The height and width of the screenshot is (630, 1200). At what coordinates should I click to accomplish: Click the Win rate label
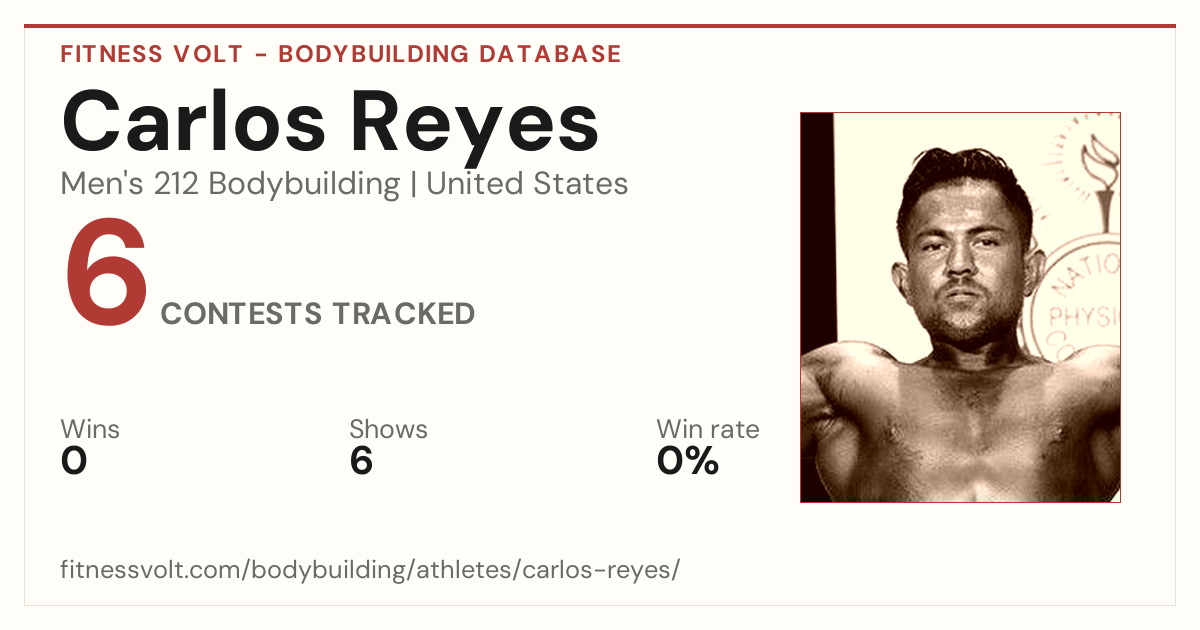[708, 429]
